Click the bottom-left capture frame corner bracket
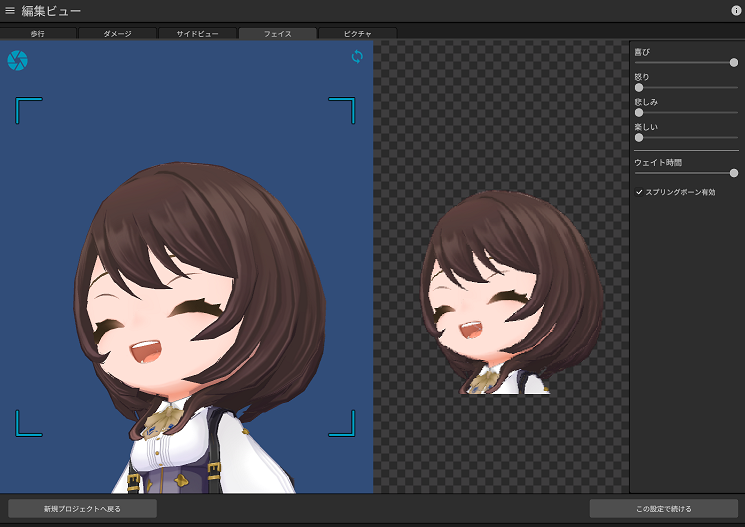745x527 pixels. point(28,423)
